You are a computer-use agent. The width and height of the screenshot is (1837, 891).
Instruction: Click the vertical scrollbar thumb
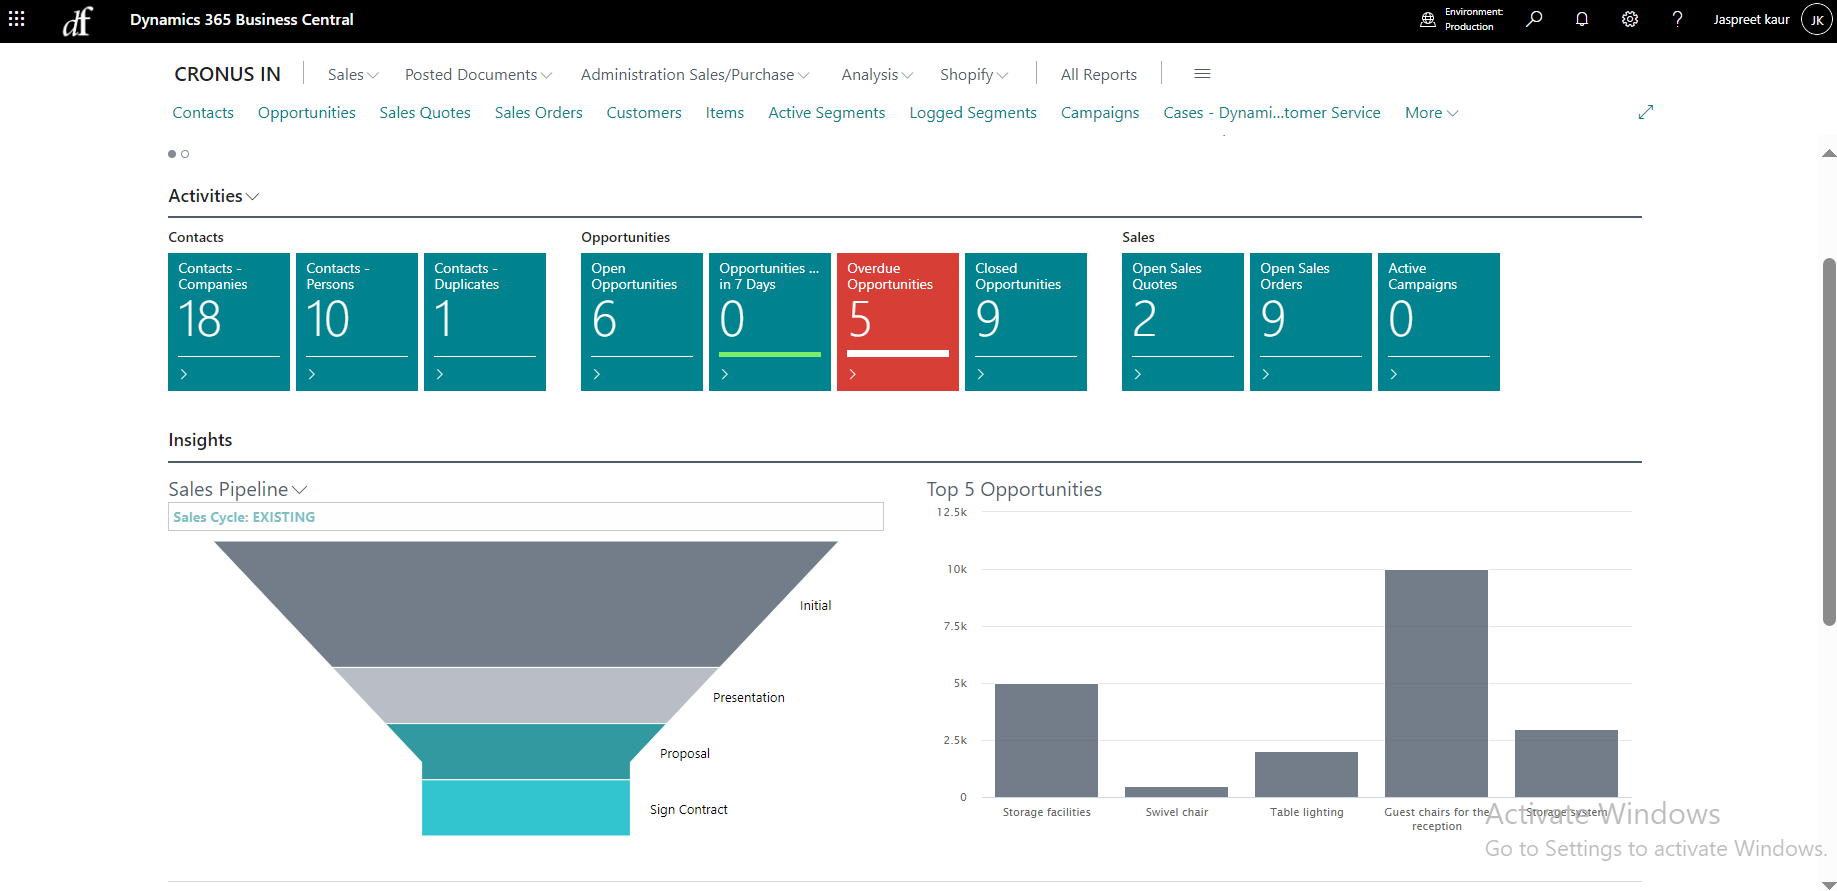tap(1829, 440)
